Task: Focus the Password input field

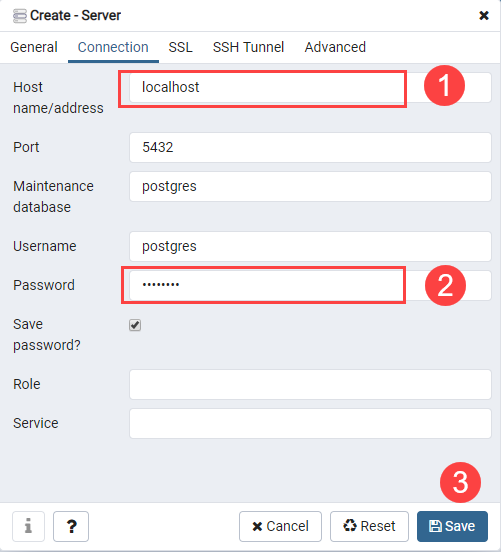Action: (310, 286)
